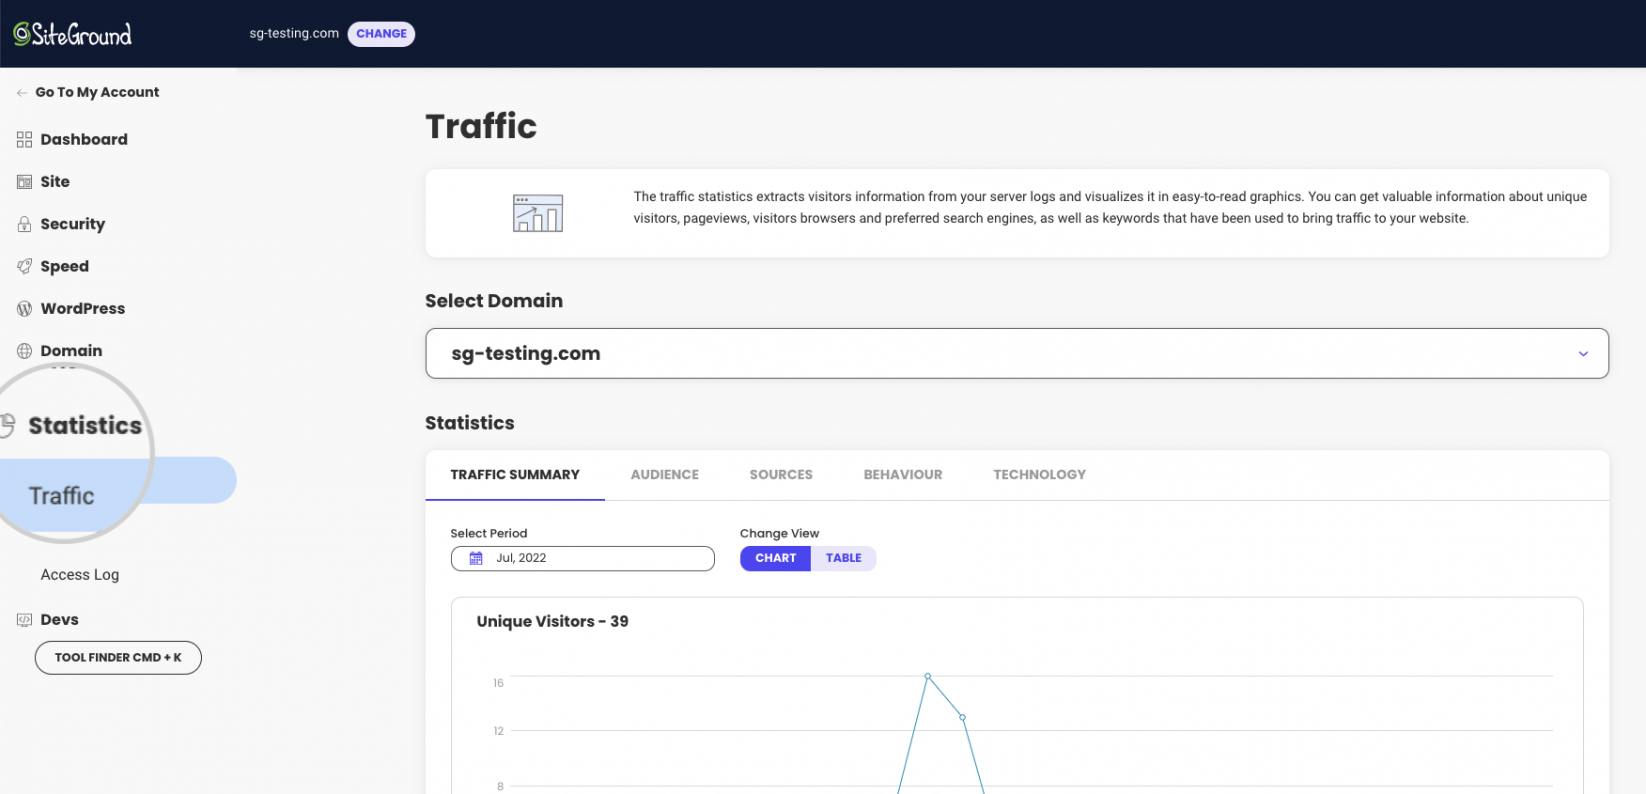Click the Unique Visitors - 39 heading
1646x794 pixels.
click(x=552, y=622)
